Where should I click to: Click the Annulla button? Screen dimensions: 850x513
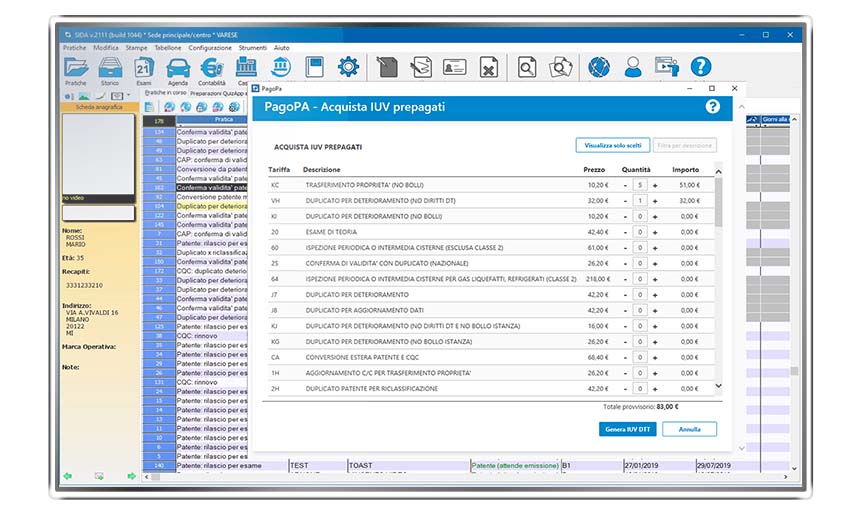pos(690,429)
